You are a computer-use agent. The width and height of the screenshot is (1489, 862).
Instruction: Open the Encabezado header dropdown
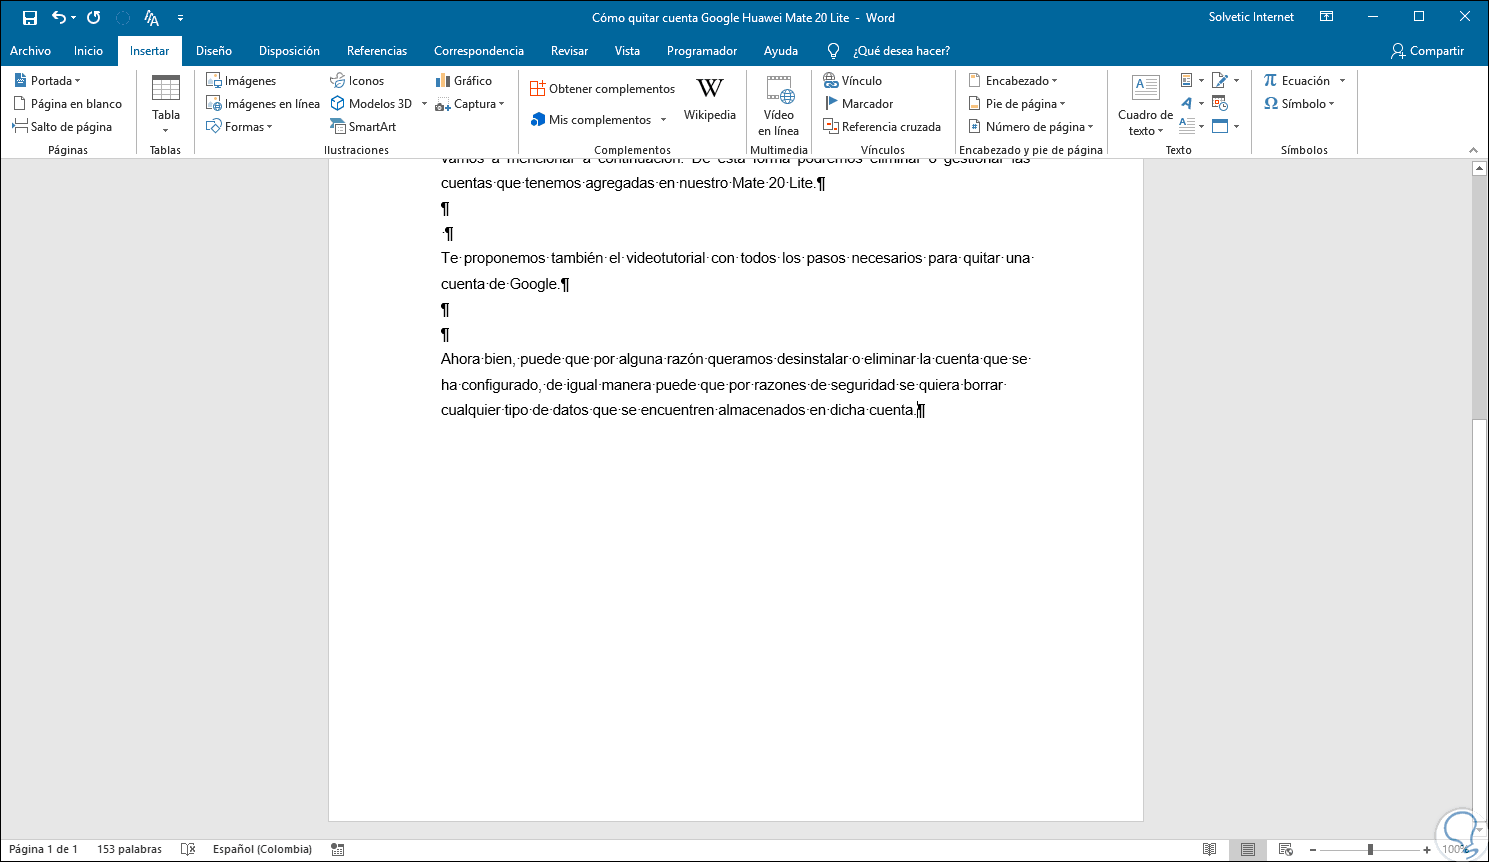point(1013,81)
